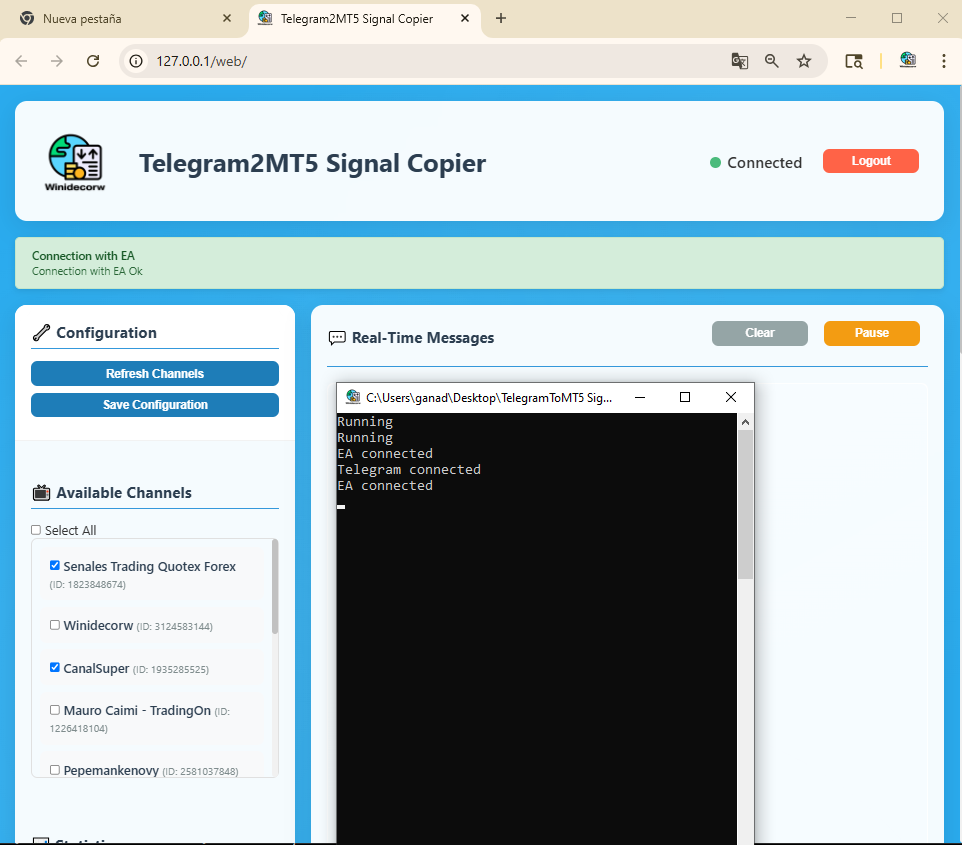
Task: Pause the real-time messages feed
Action: (x=871, y=333)
